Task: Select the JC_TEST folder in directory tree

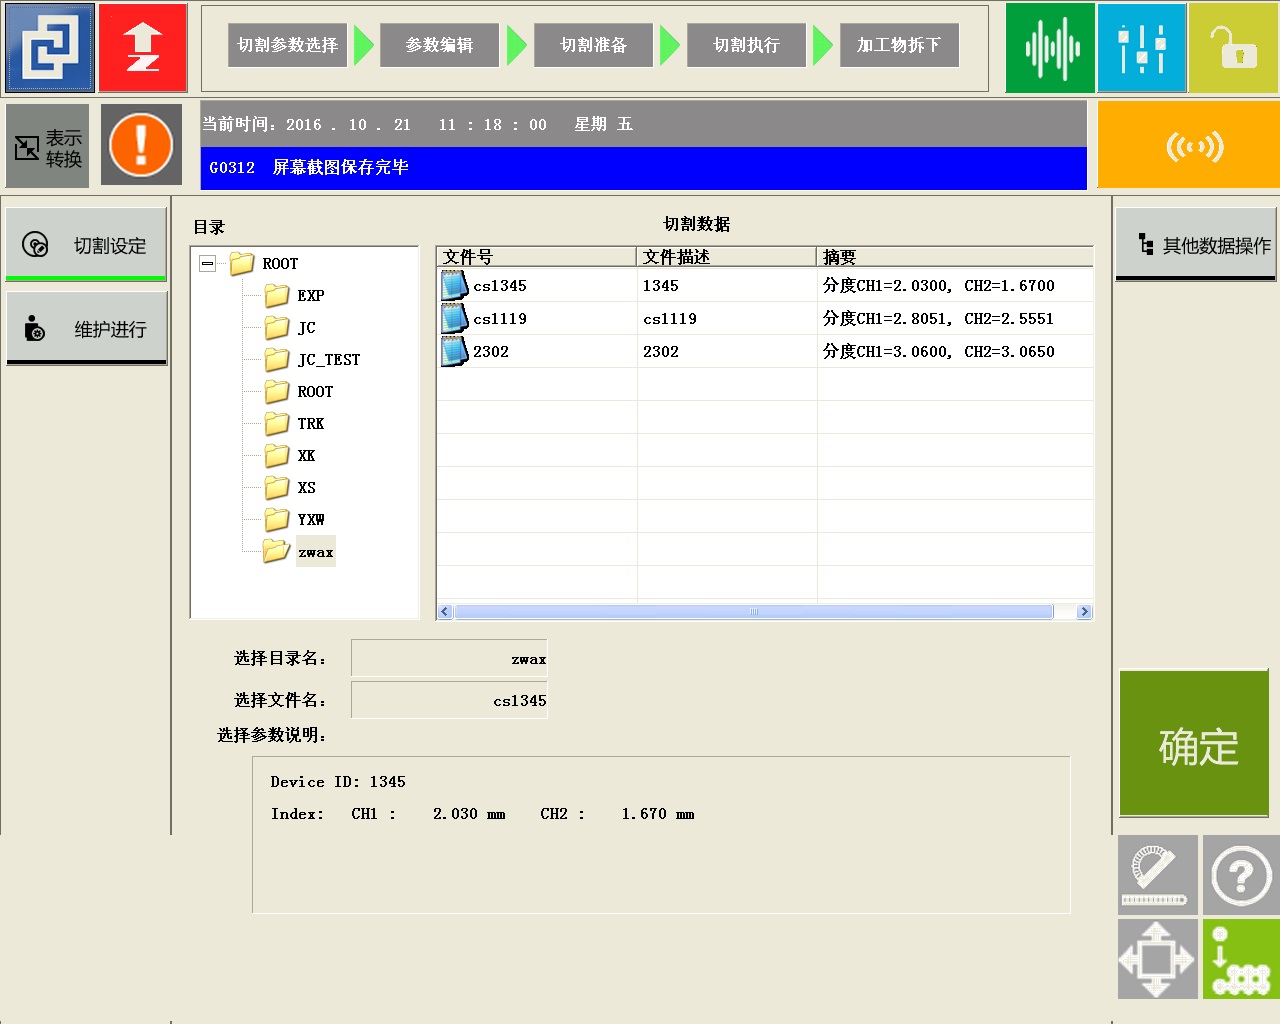Action: point(328,360)
